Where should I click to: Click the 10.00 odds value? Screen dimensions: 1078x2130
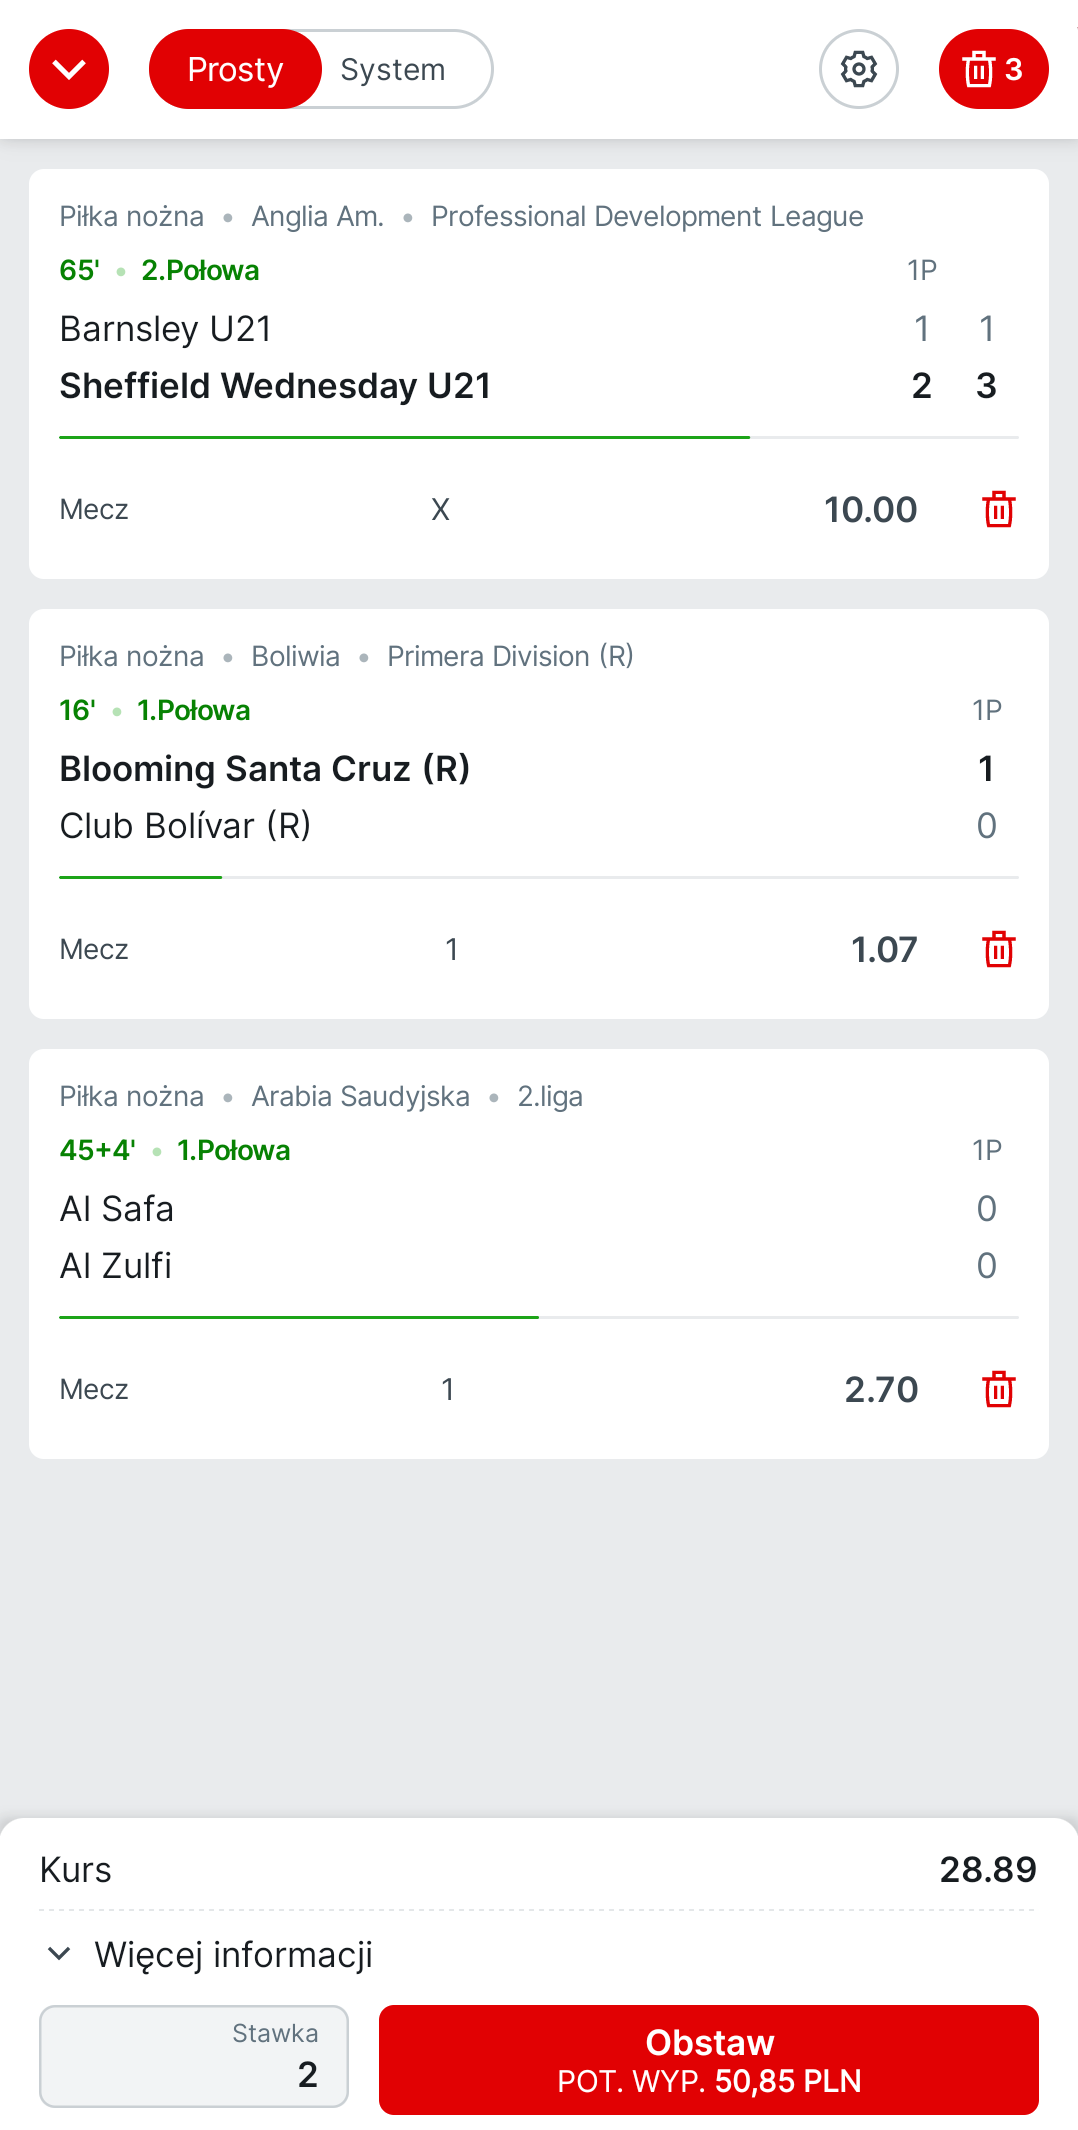(x=870, y=509)
